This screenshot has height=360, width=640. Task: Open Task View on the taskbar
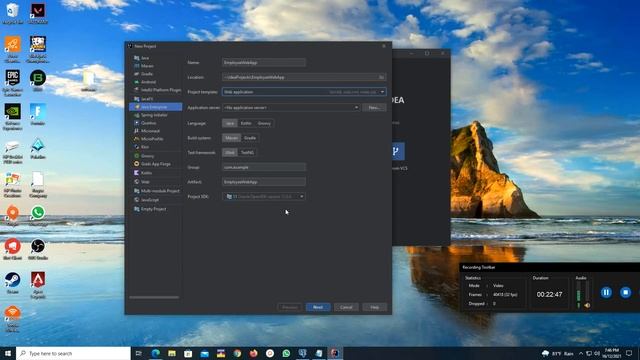click(x=138, y=353)
